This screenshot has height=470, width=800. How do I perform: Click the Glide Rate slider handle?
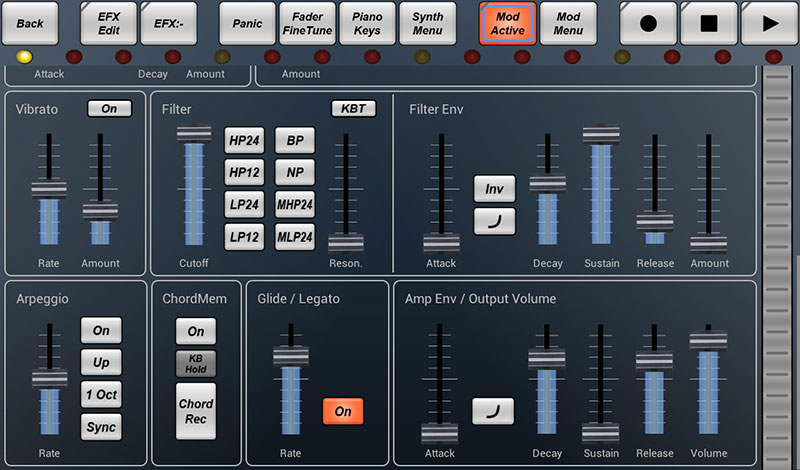pyautogui.click(x=291, y=356)
